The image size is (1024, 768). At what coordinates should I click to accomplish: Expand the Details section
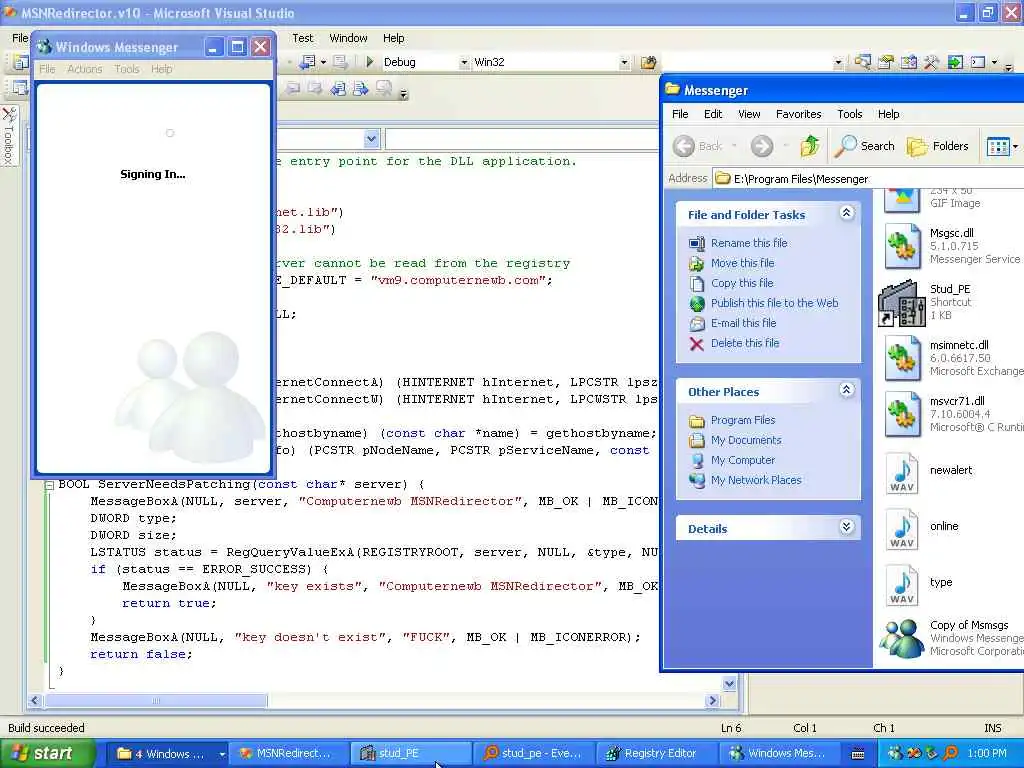coord(846,527)
